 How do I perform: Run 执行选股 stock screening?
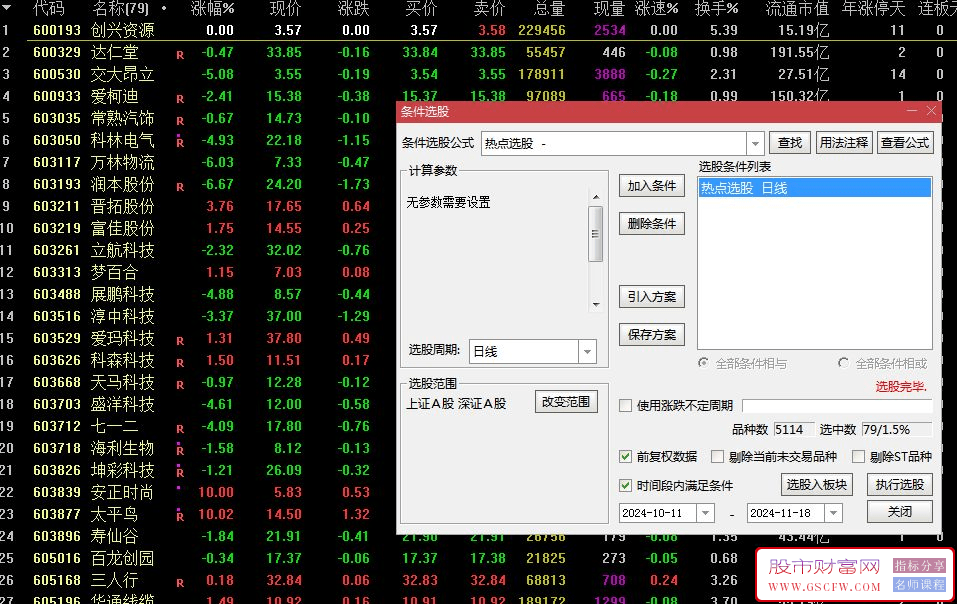900,485
